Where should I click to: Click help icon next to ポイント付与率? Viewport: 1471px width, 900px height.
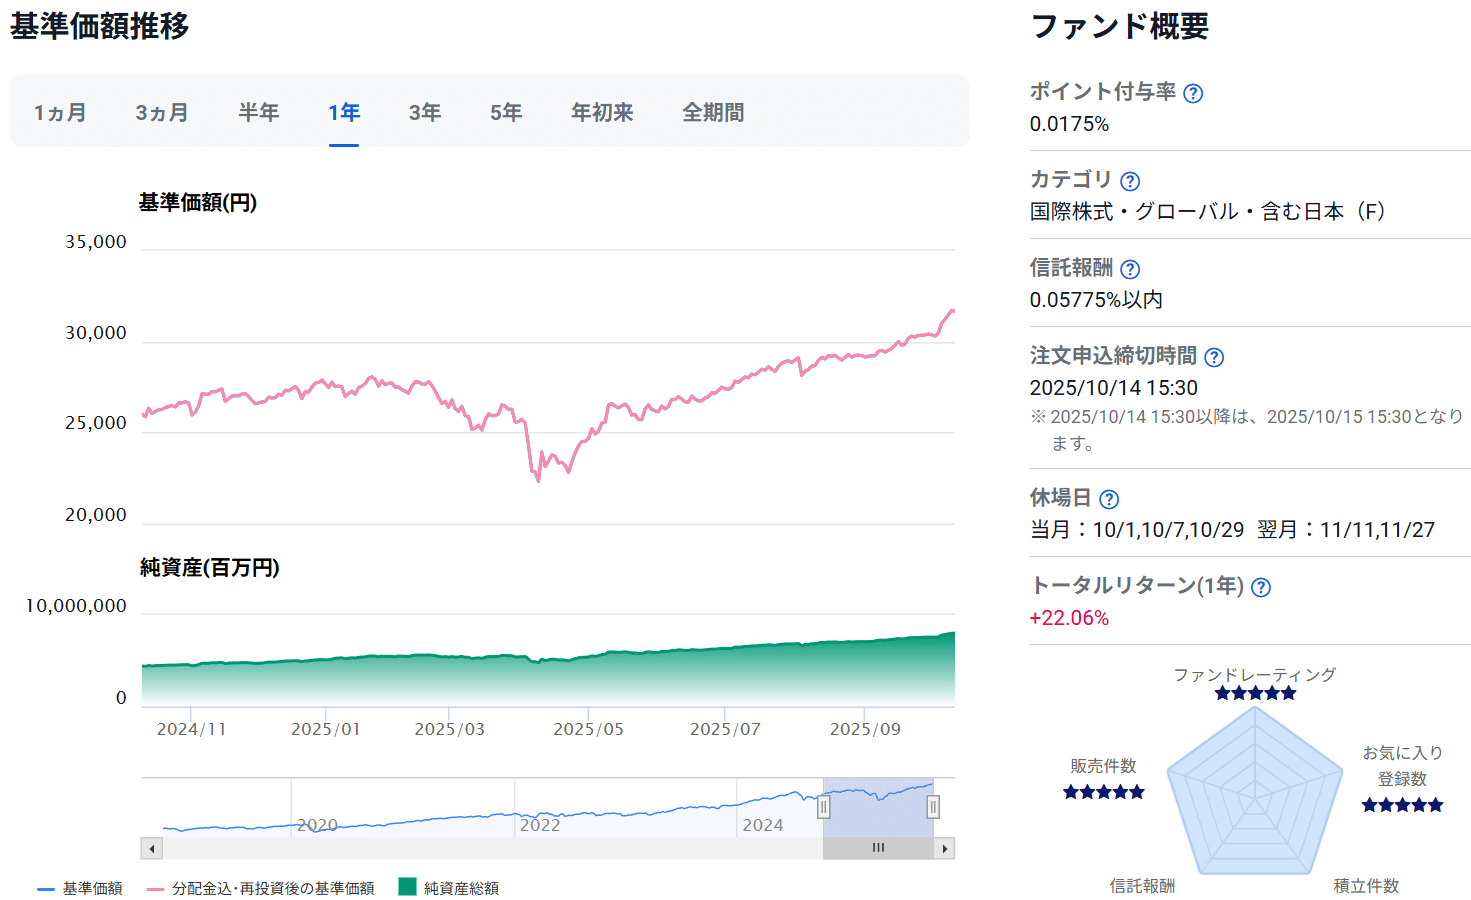[1193, 93]
